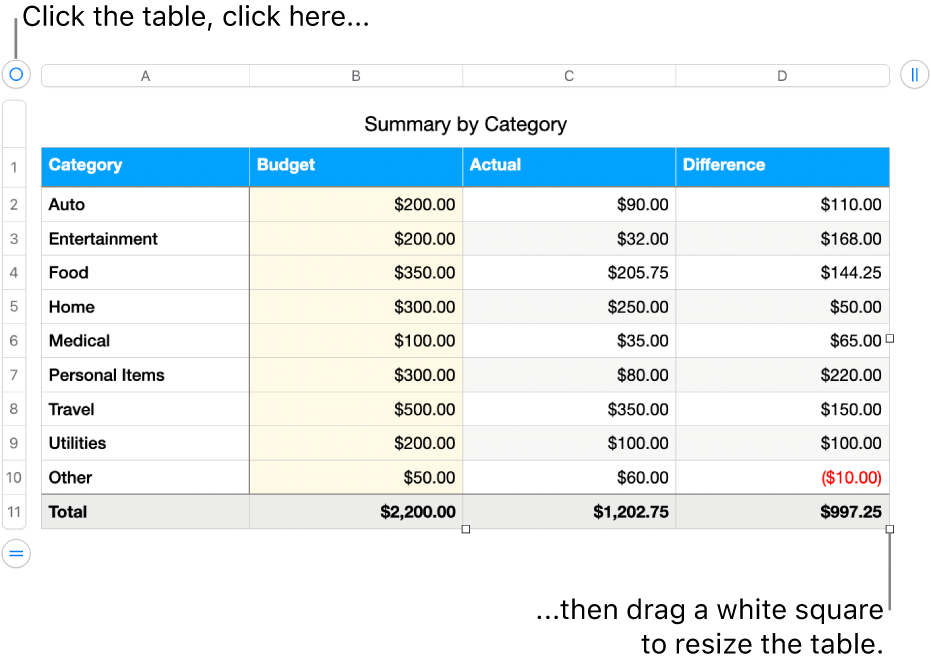Screen dimensions: 931x670
Task: Select row number 1
Action: tap(14, 167)
